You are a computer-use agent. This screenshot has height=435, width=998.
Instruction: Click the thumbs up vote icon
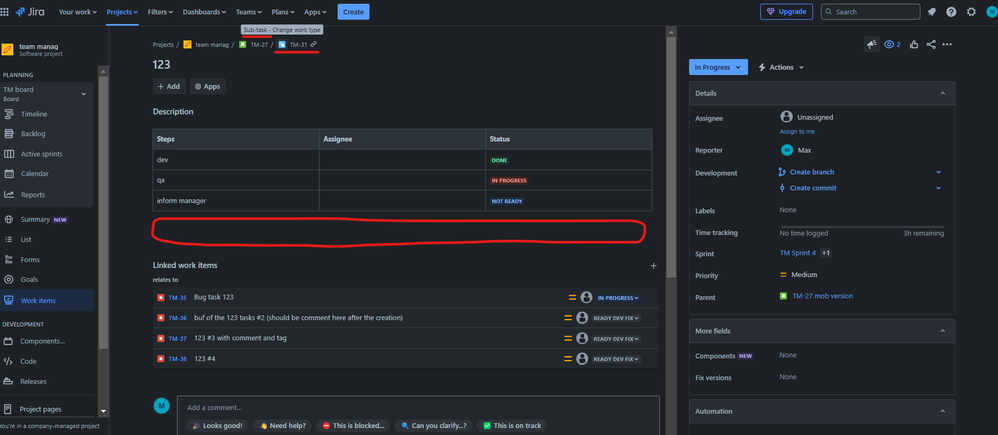click(914, 45)
